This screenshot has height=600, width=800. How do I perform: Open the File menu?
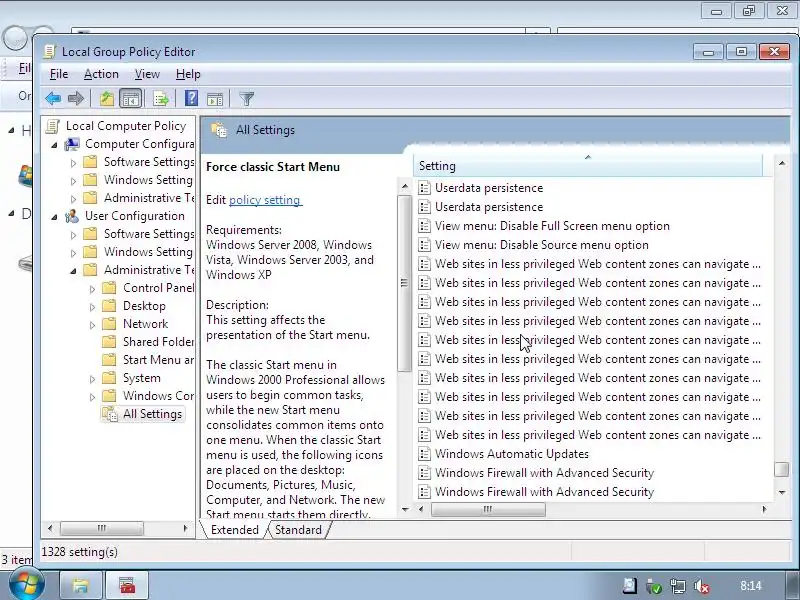[59, 74]
